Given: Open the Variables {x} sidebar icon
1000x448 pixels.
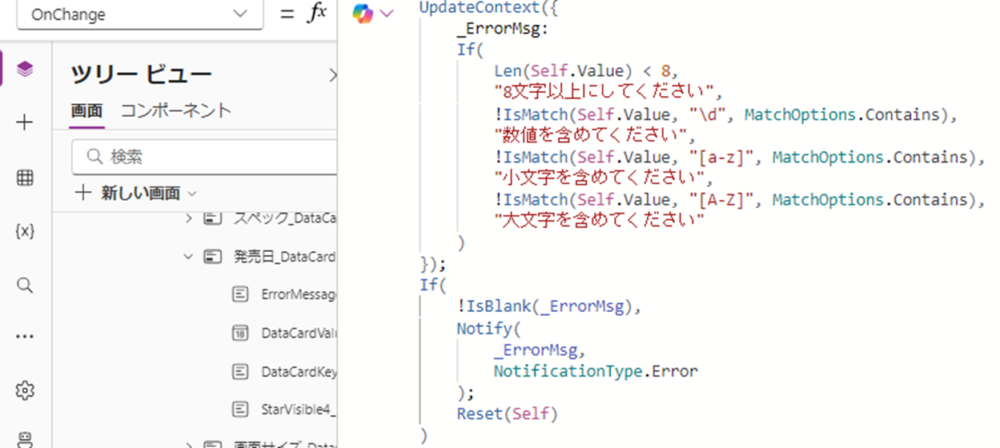Looking at the screenshot, I should [x=24, y=232].
